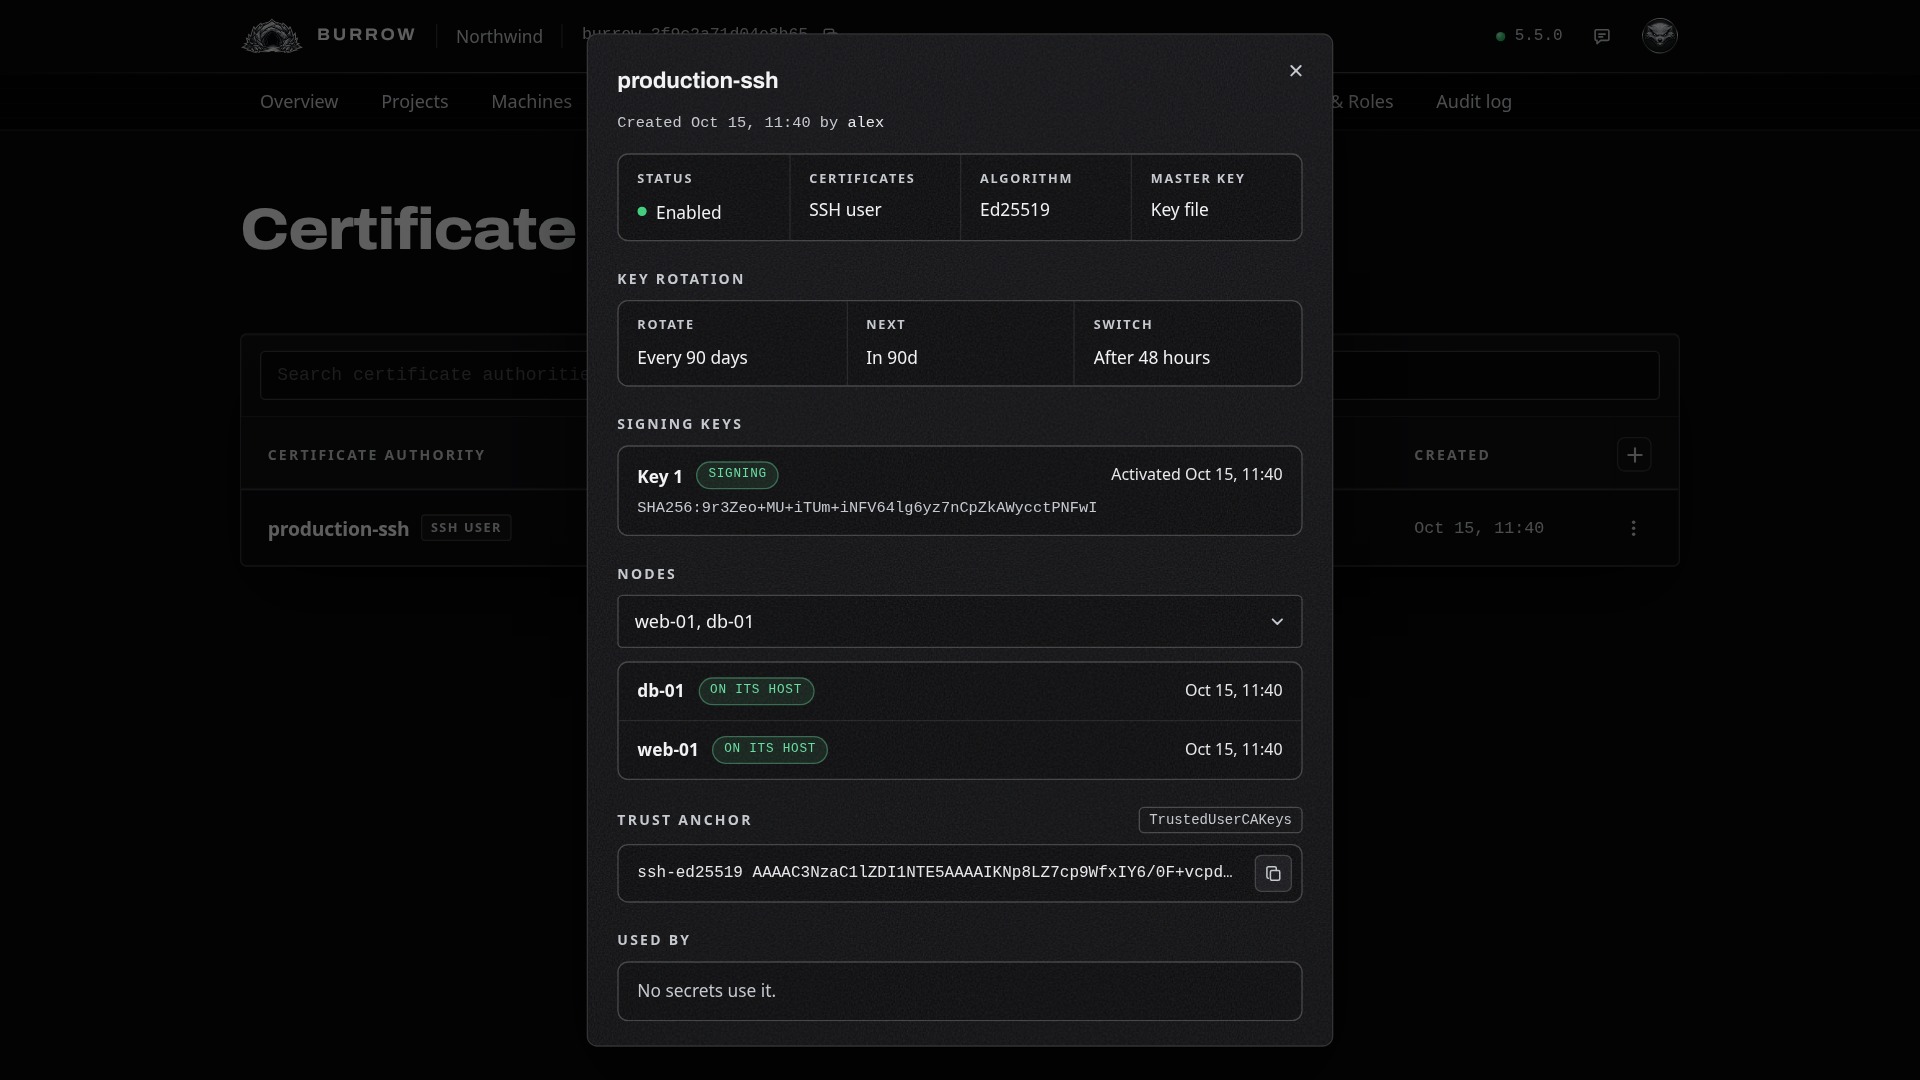Image resolution: width=1920 pixels, height=1080 pixels.
Task: Click the After 48 hours switch value
Action: coord(1151,358)
